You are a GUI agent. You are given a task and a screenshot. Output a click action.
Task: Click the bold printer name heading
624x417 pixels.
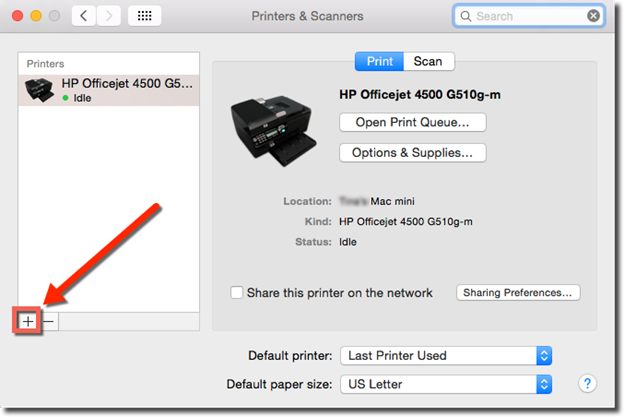tap(420, 95)
